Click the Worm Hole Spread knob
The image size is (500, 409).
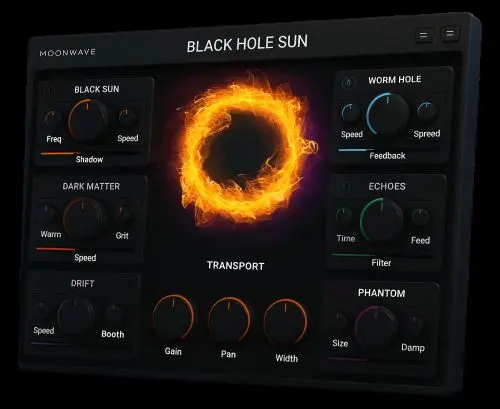click(427, 111)
